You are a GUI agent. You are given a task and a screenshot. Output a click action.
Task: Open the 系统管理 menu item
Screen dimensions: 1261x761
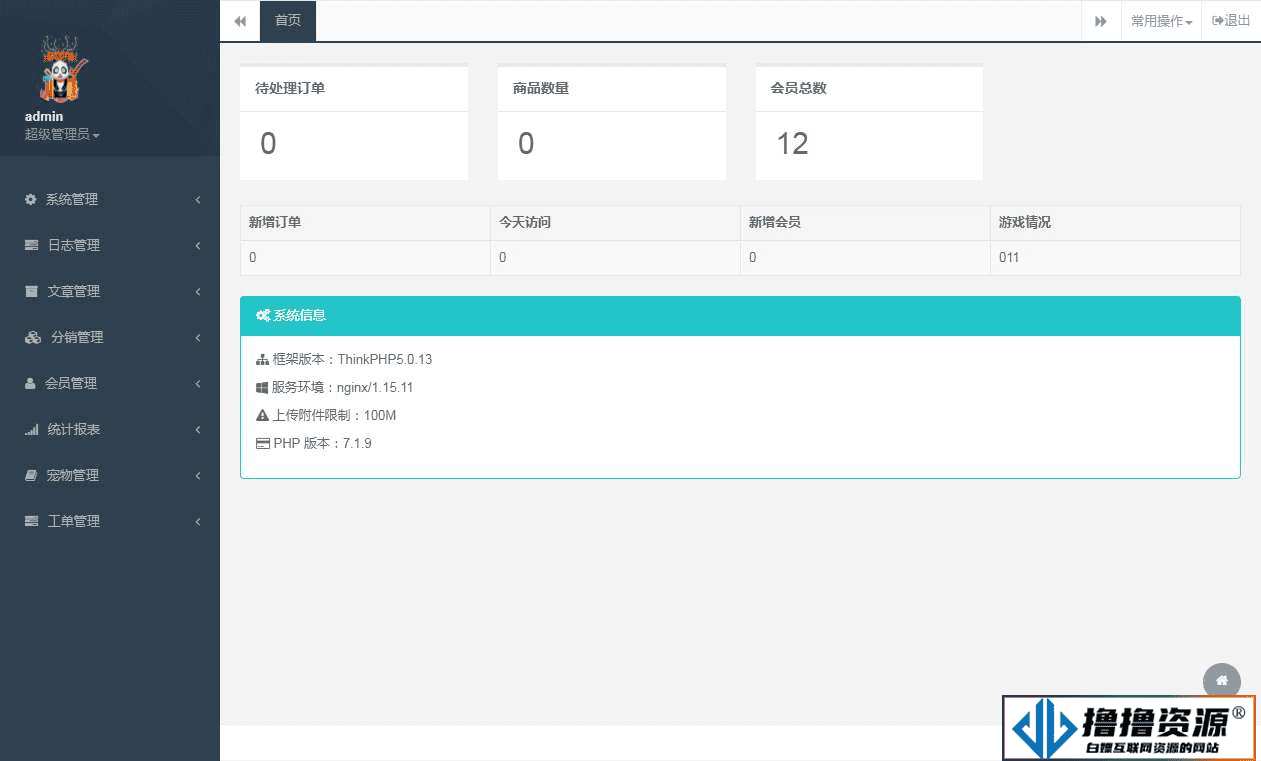(110, 199)
